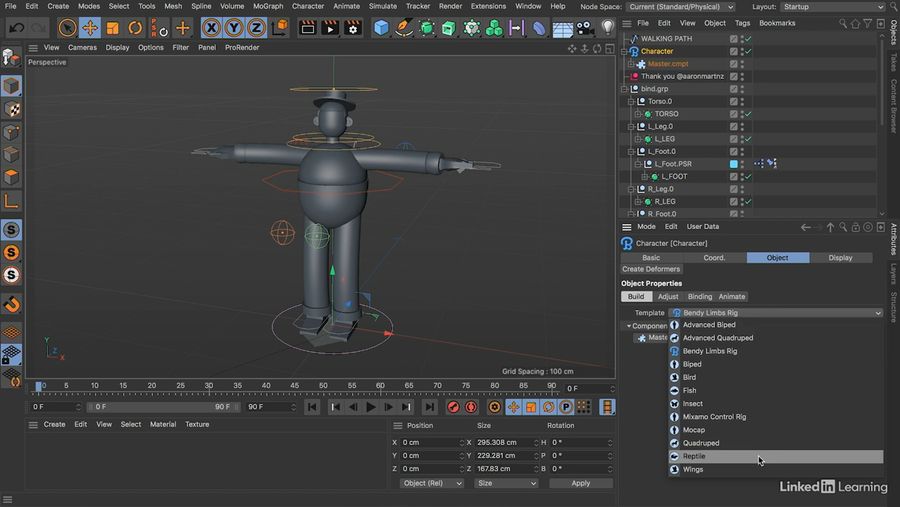Switch to the Binding tab
Screen dimensions: 900x507
pyautogui.click(x=700, y=297)
